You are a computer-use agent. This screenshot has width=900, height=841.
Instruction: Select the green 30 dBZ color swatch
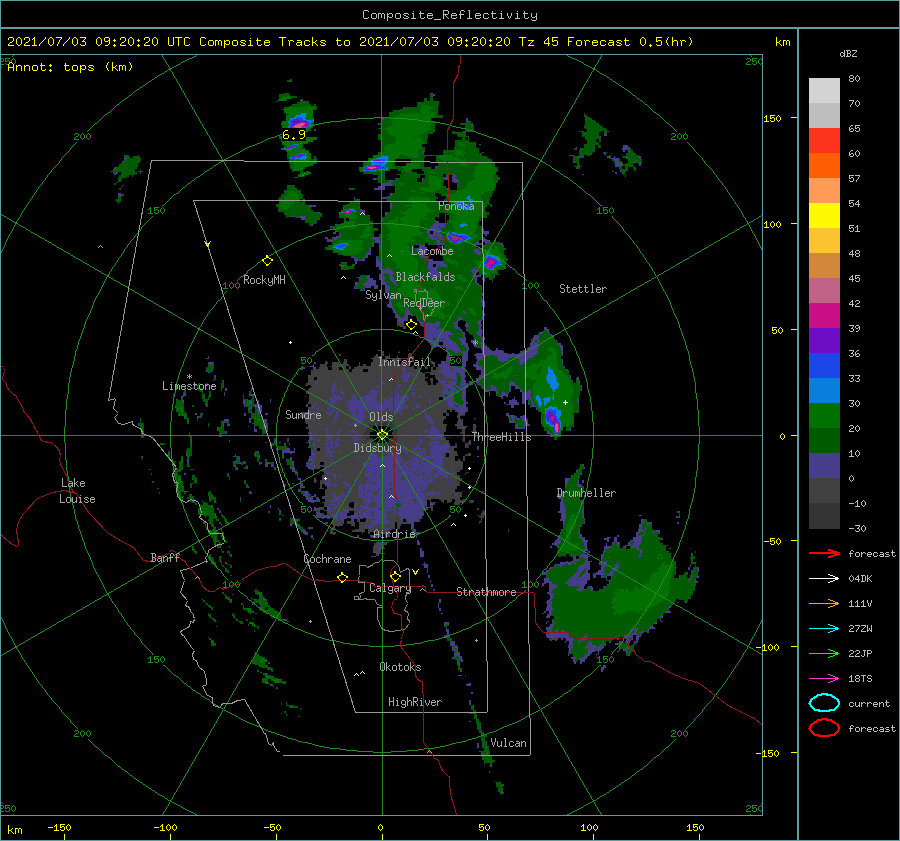pyautogui.click(x=824, y=416)
